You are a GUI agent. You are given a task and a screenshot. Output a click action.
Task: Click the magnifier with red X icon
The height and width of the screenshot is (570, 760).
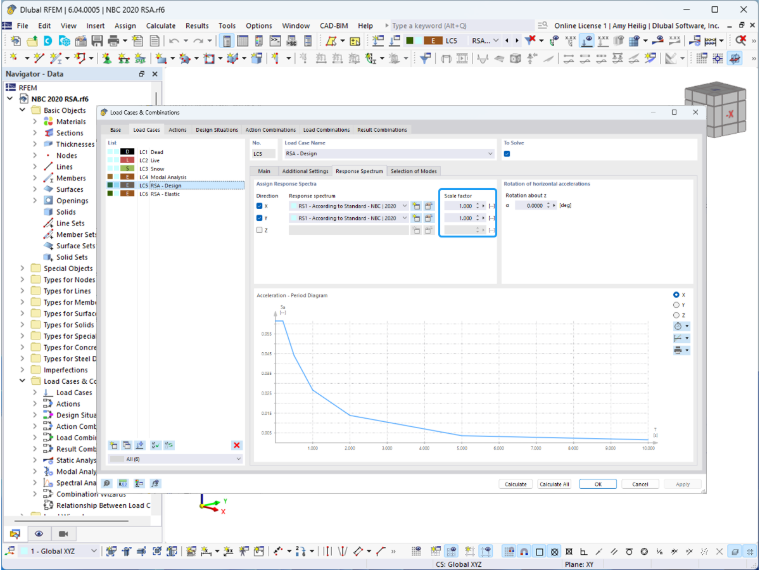(x=741, y=41)
